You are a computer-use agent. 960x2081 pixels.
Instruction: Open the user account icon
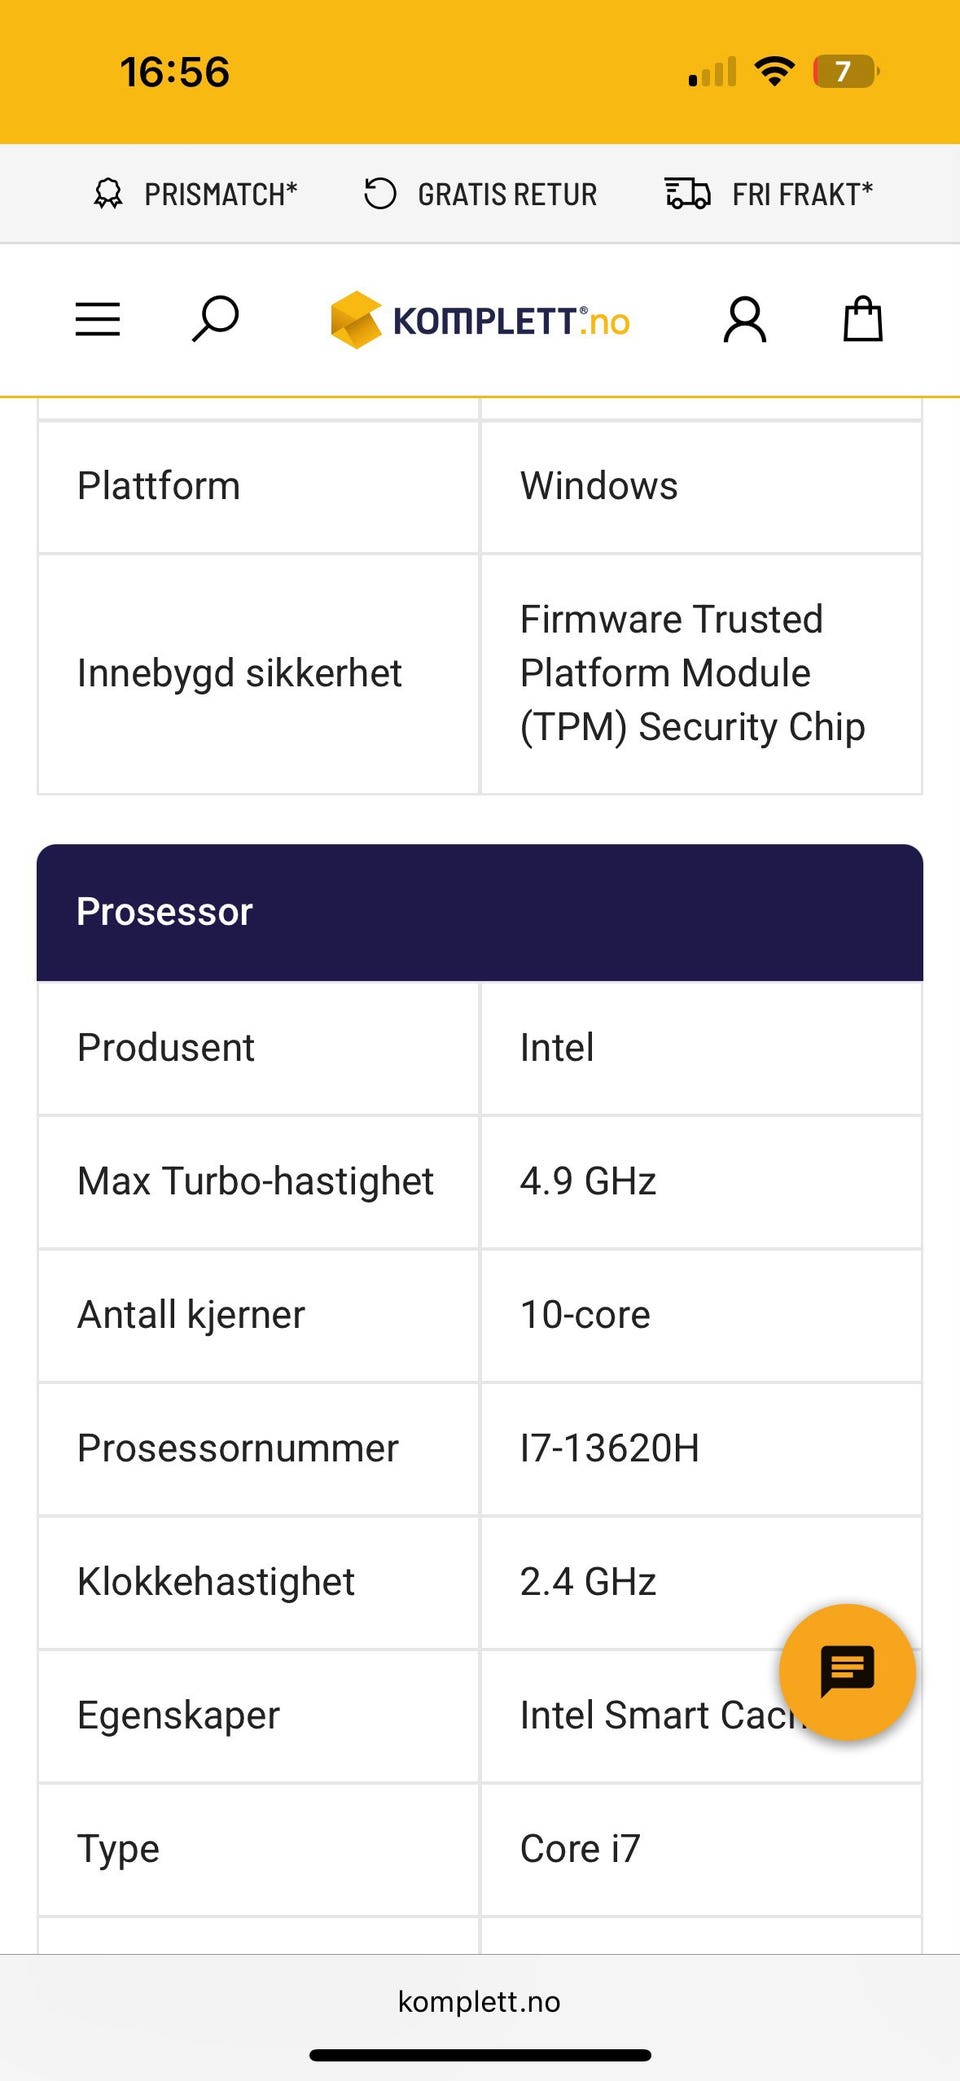coord(745,320)
